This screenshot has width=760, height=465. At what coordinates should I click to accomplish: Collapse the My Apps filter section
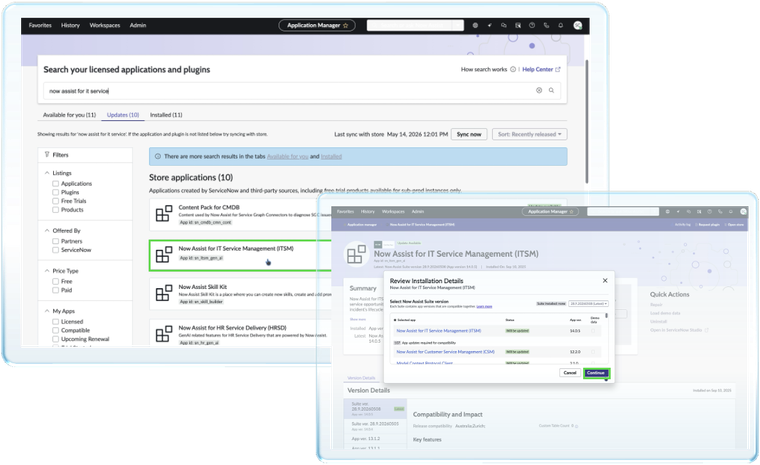(x=47, y=311)
